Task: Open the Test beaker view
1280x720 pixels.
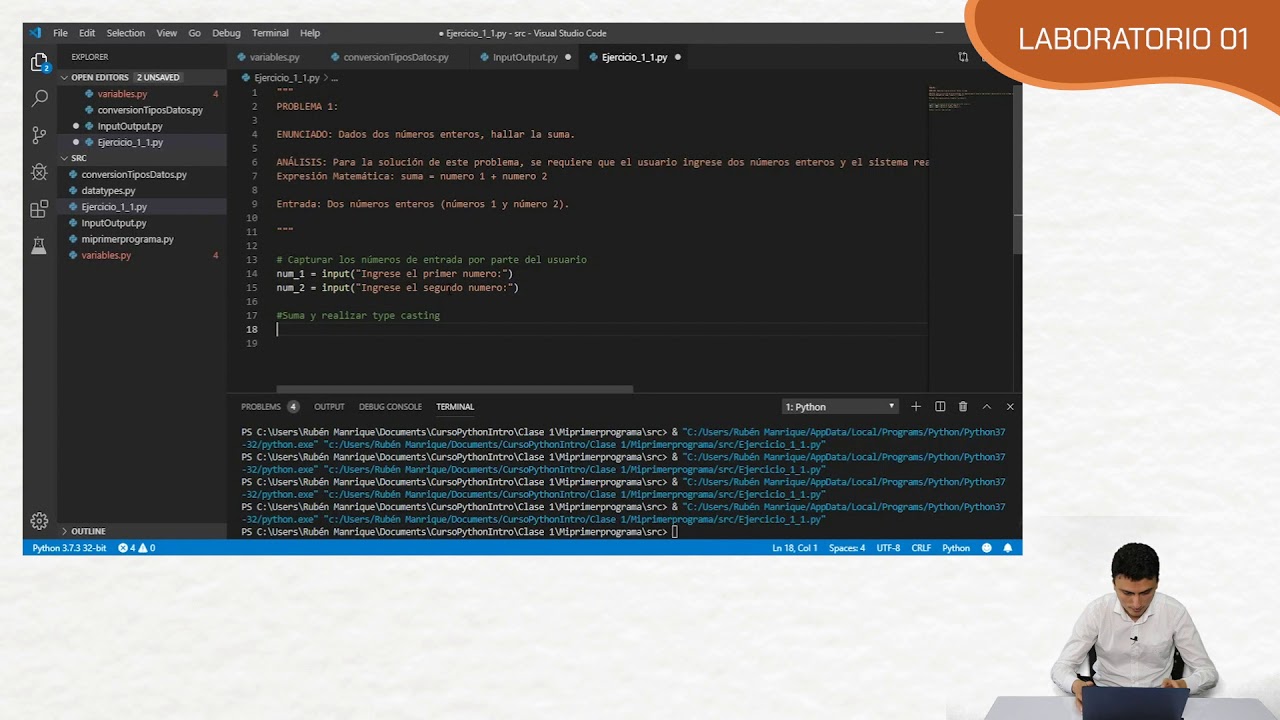Action: [x=39, y=245]
